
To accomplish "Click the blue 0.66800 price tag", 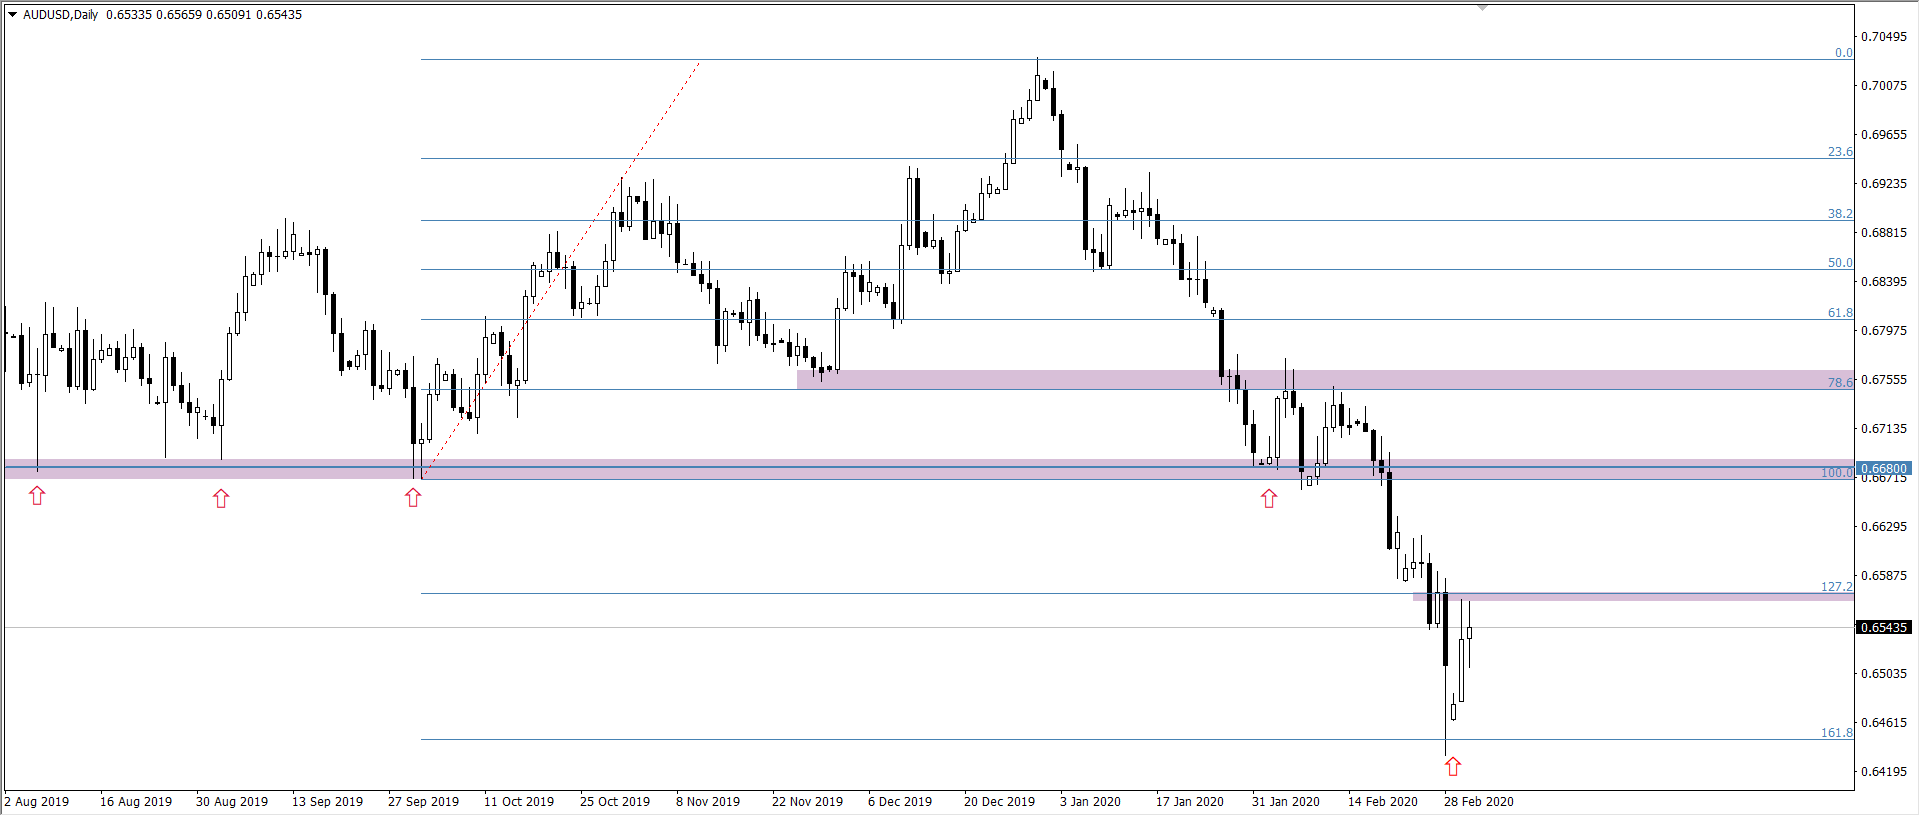I will [1883, 468].
